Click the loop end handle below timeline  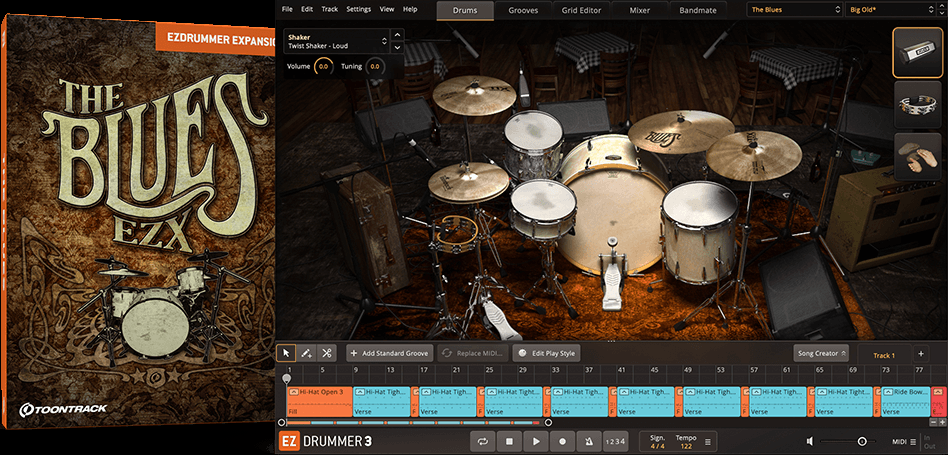click(x=548, y=423)
